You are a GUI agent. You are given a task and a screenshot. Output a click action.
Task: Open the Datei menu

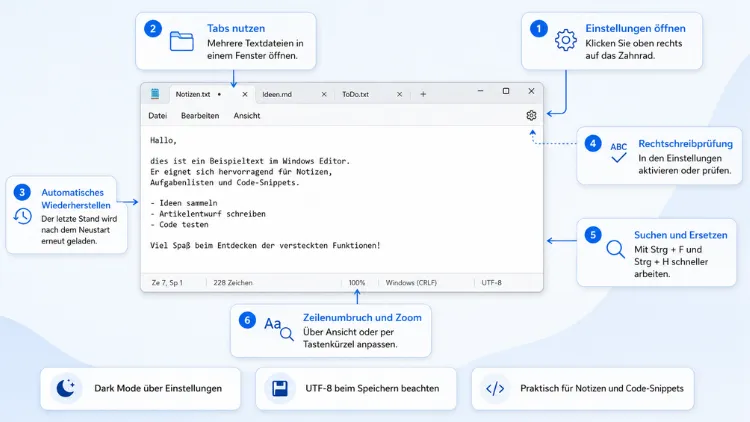[x=157, y=116]
